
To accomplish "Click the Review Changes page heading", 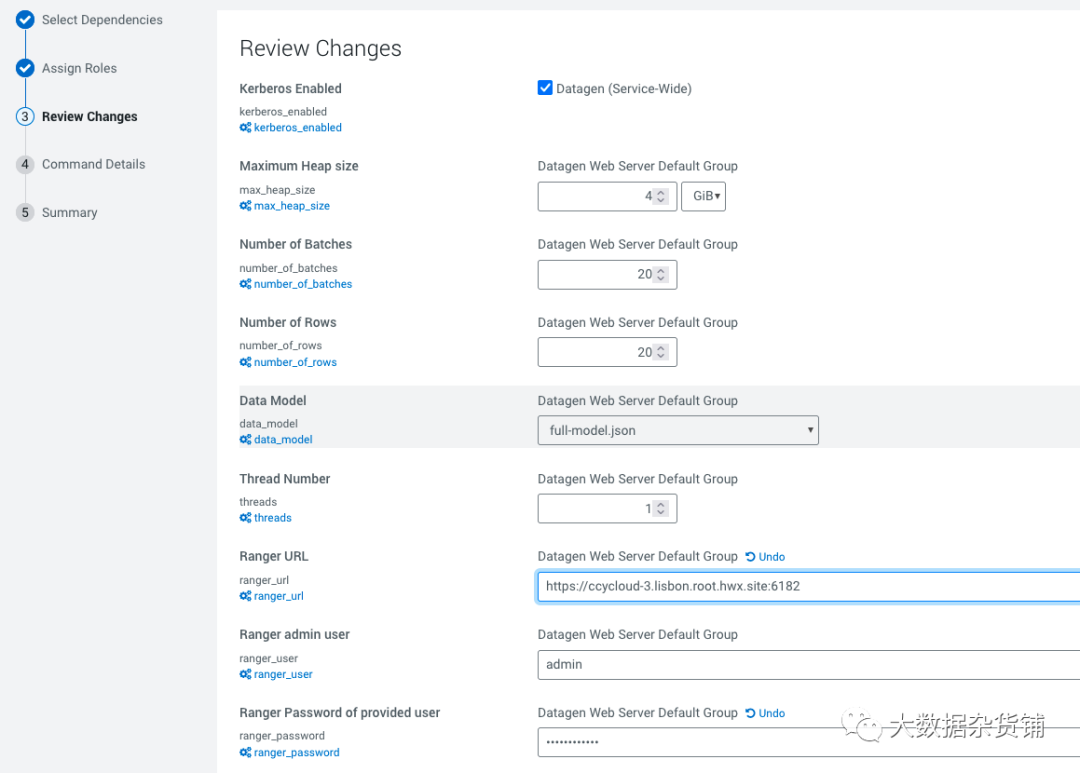I will tap(320, 48).
